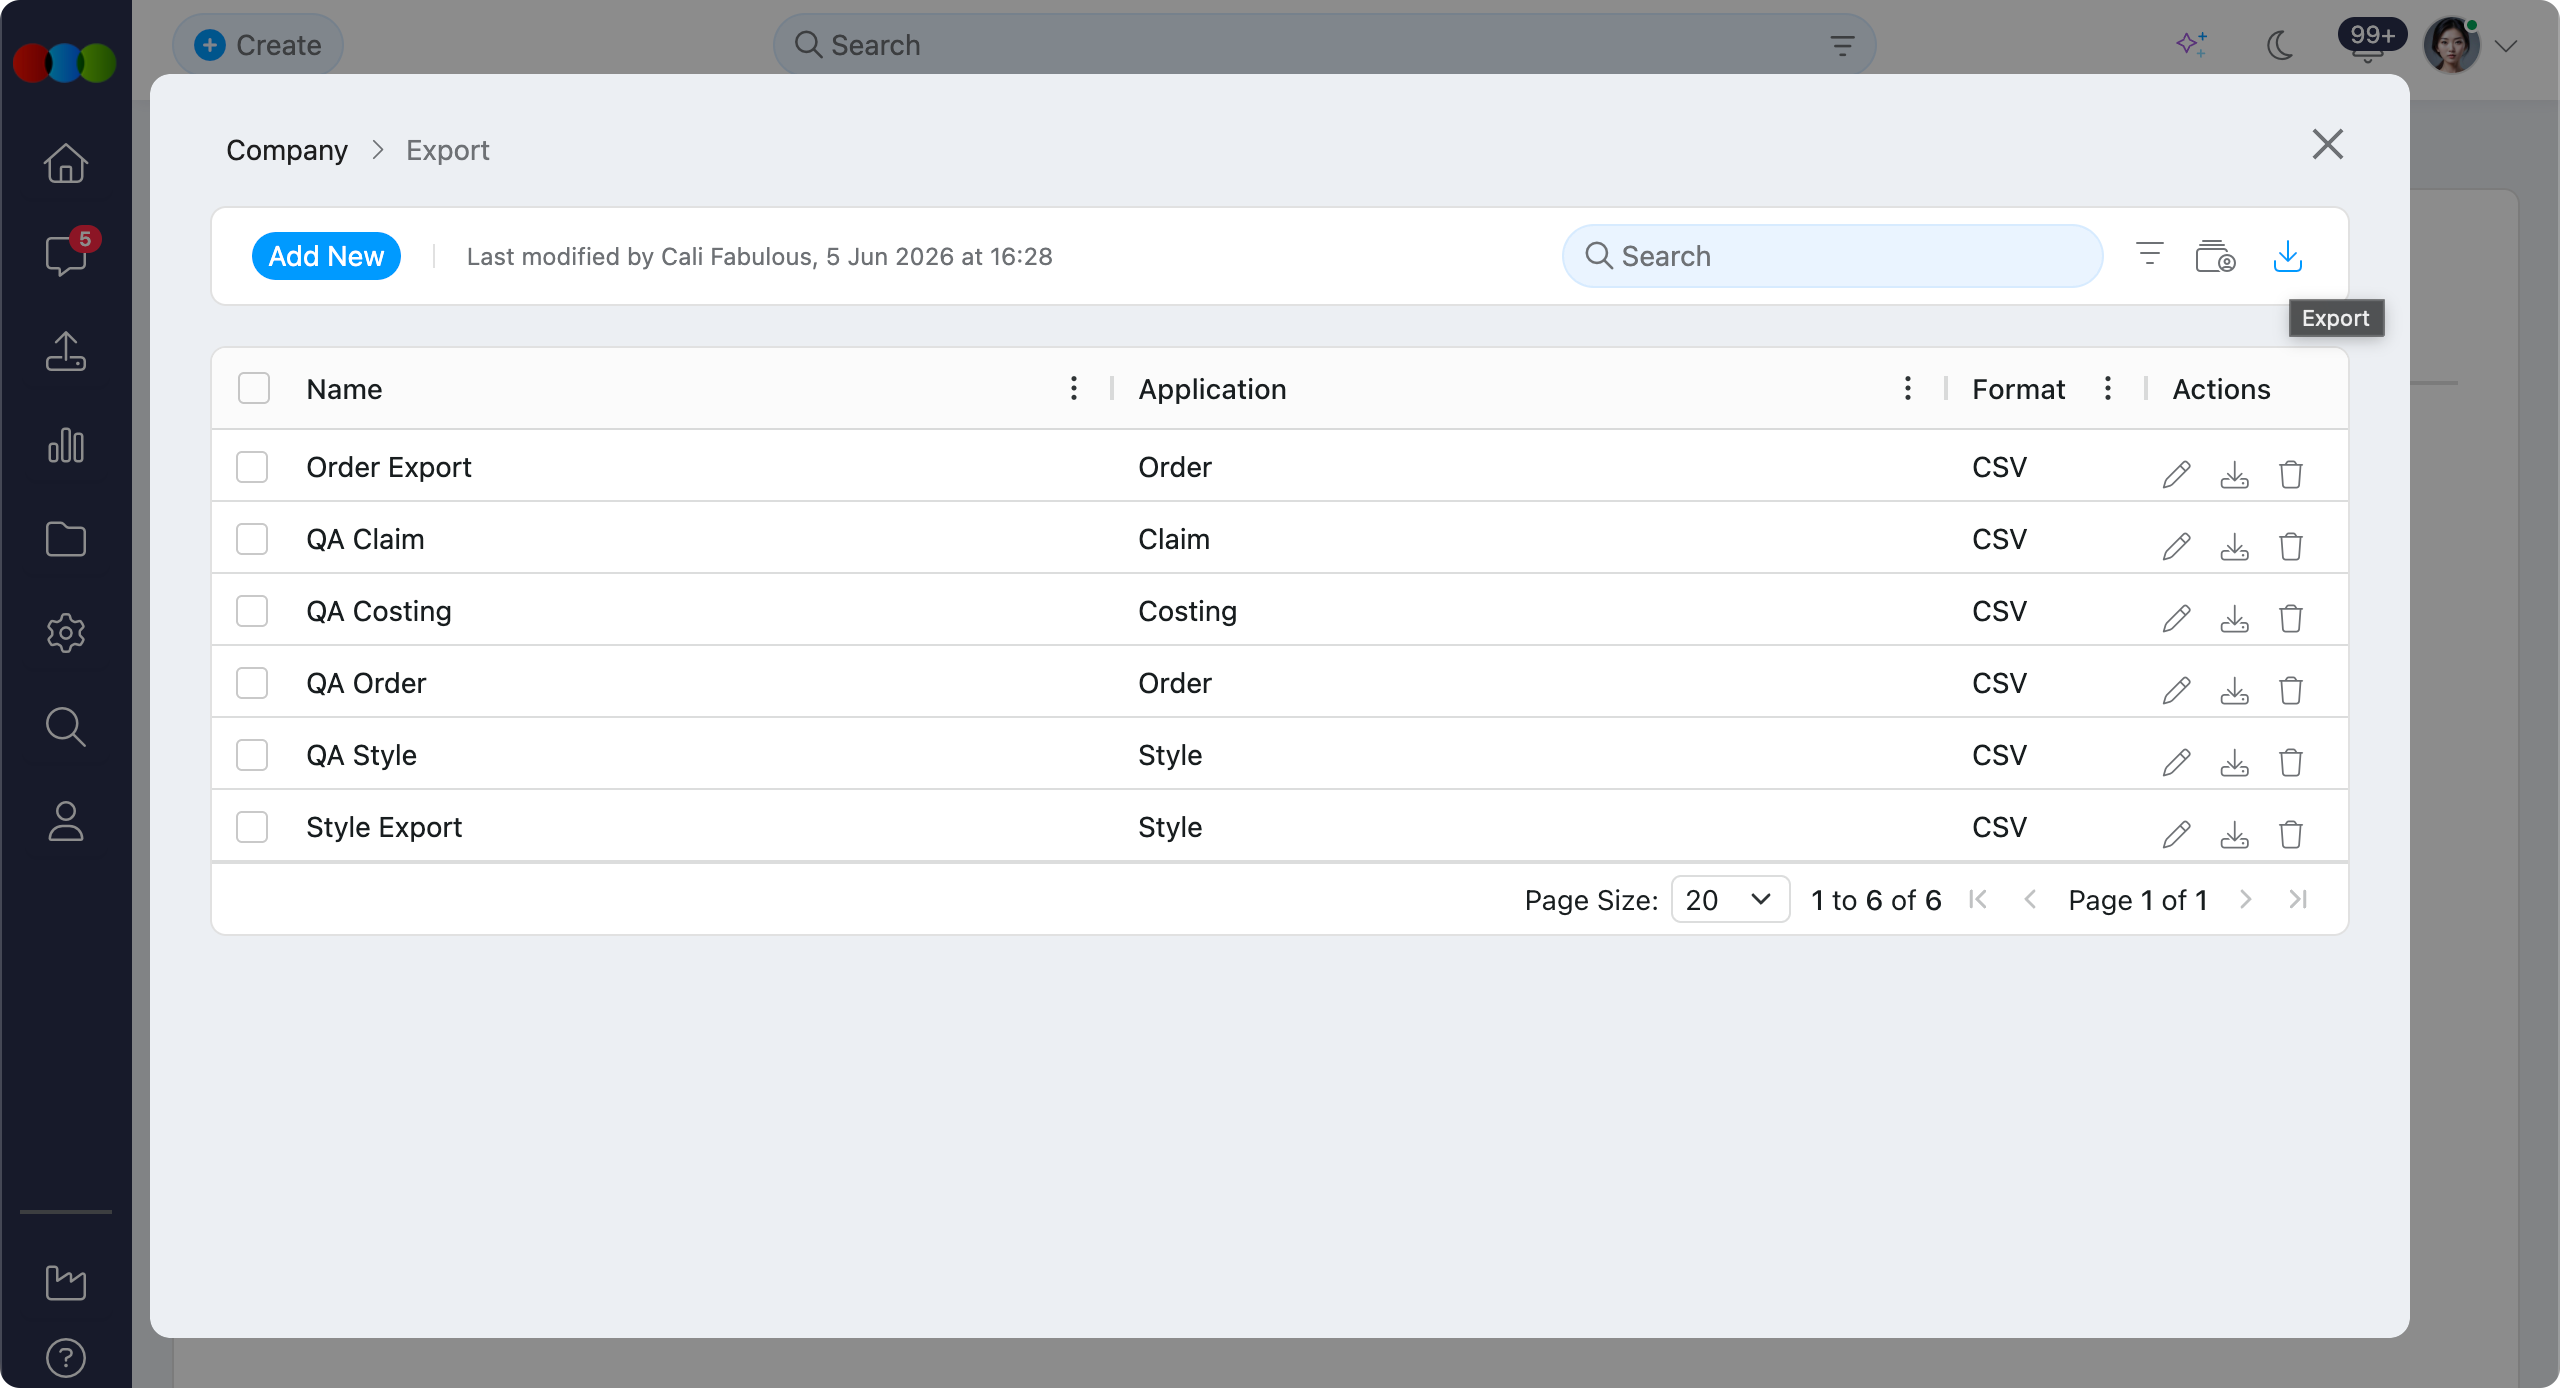Go to the next page arrow
2560x1388 pixels.
[2246, 899]
